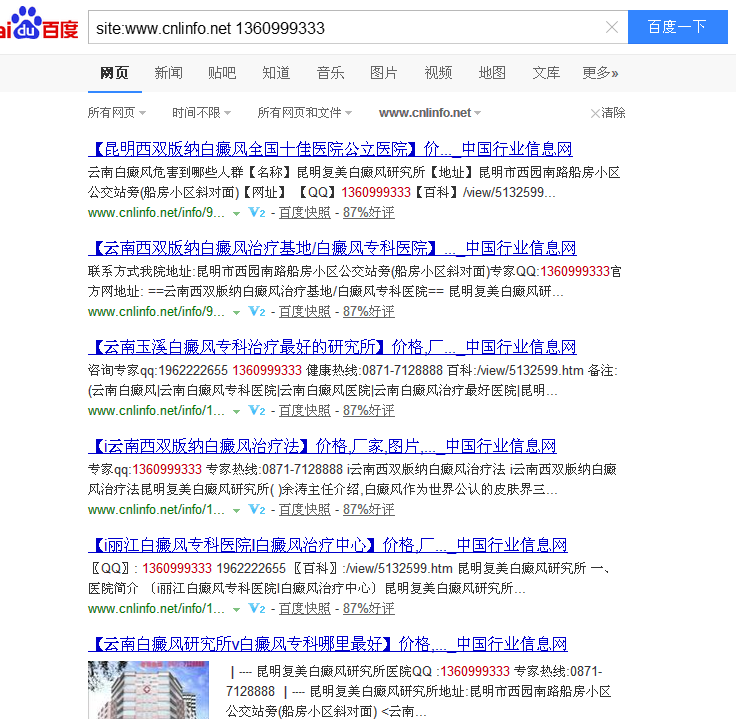Click the V2 badge under the first result
The width and height of the screenshot is (736, 719).
(x=257, y=213)
